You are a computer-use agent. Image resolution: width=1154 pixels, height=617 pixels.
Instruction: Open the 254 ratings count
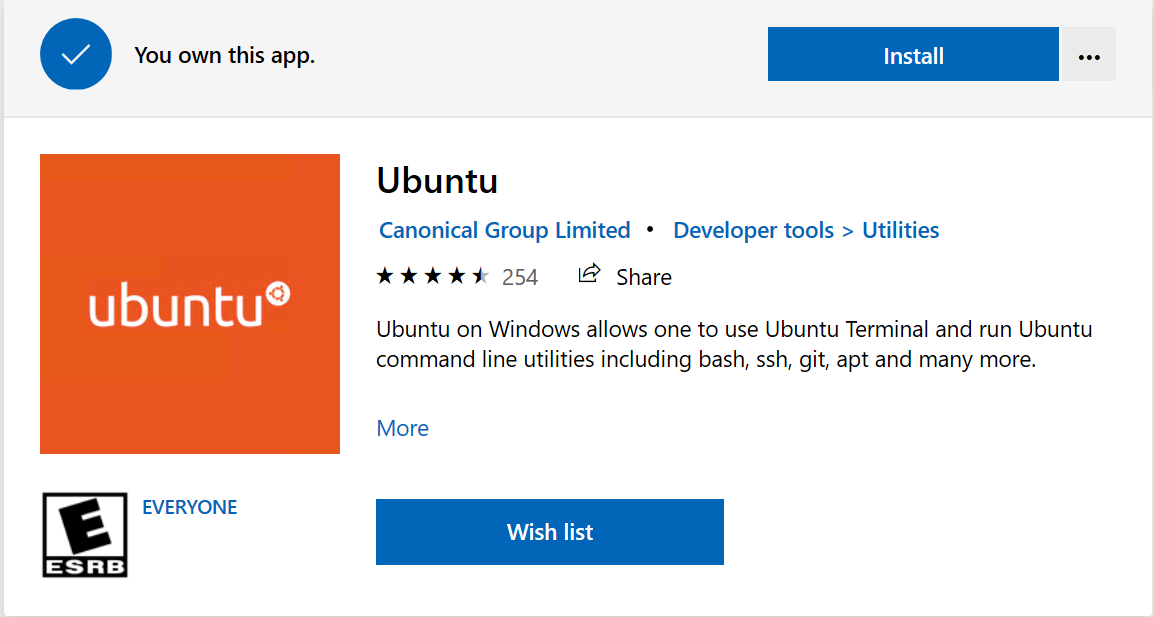tap(520, 277)
